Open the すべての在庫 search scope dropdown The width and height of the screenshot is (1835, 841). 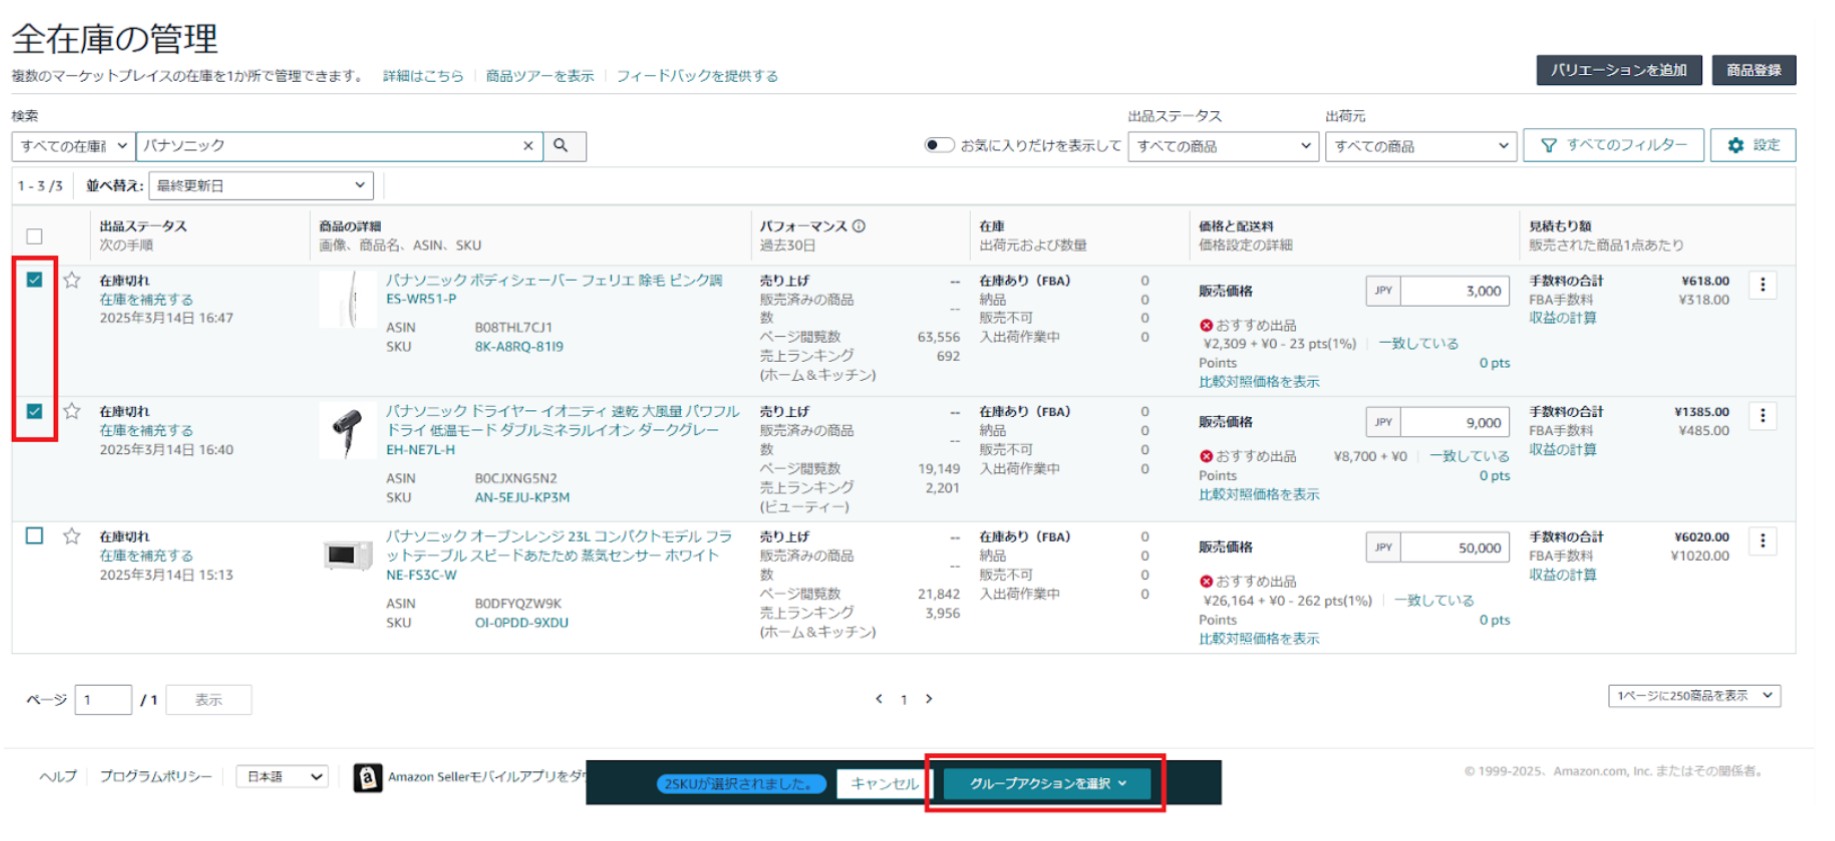[x=73, y=146]
